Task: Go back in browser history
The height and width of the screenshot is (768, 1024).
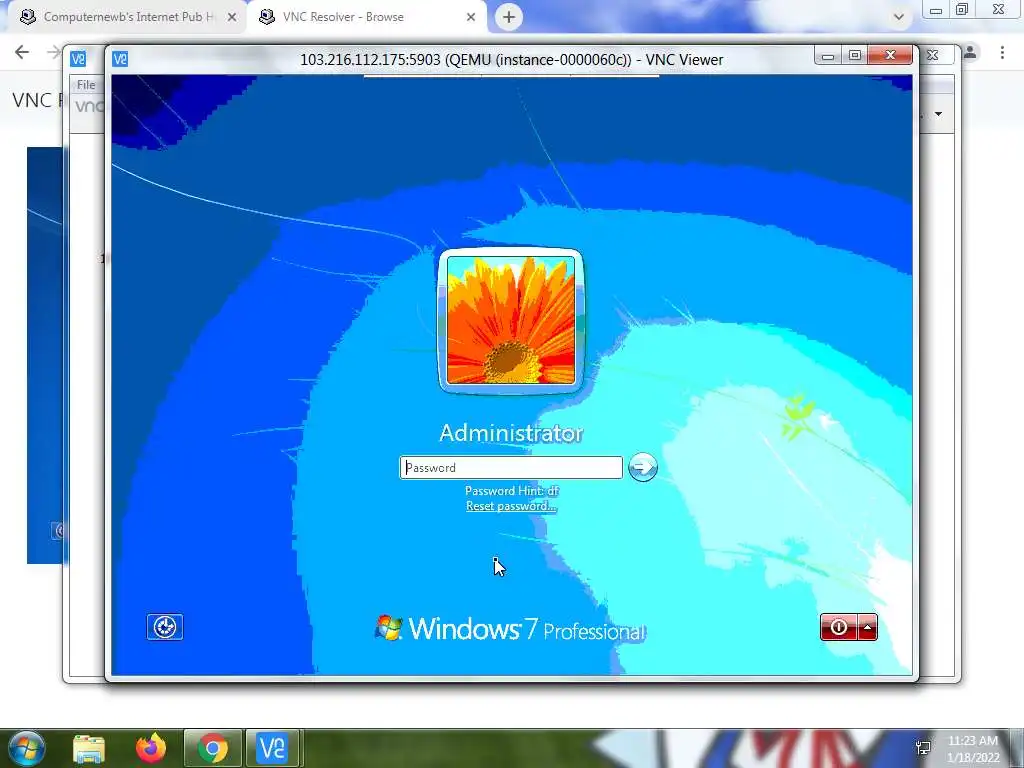Action: (22, 52)
